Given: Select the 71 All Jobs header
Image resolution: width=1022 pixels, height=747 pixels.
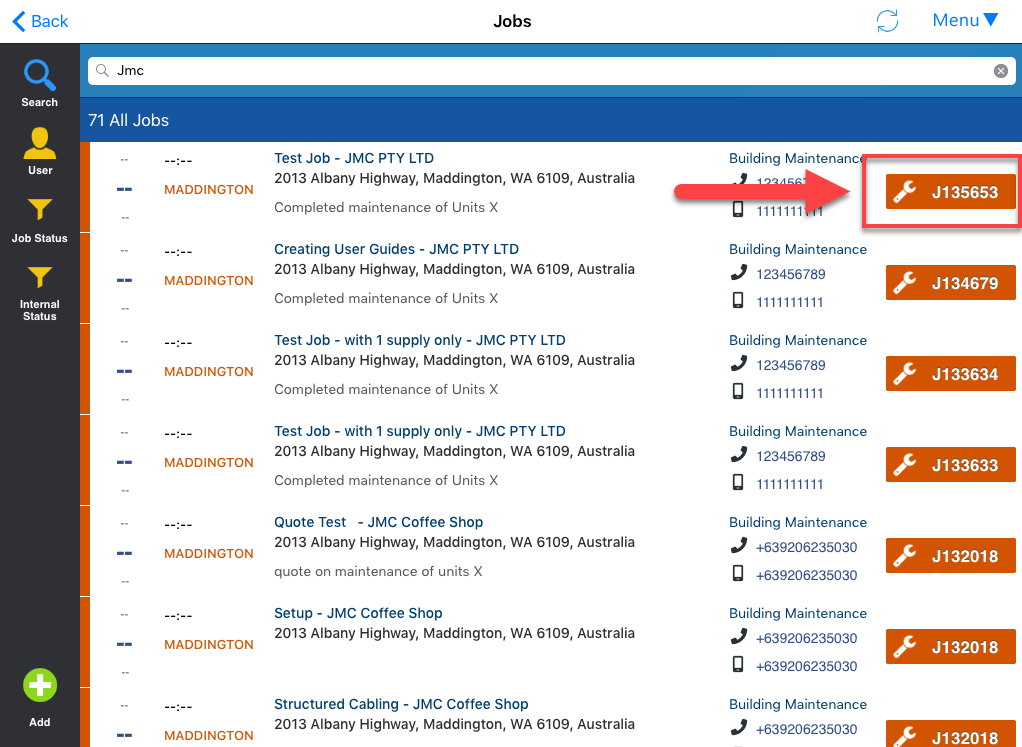Looking at the screenshot, I should coord(129,120).
